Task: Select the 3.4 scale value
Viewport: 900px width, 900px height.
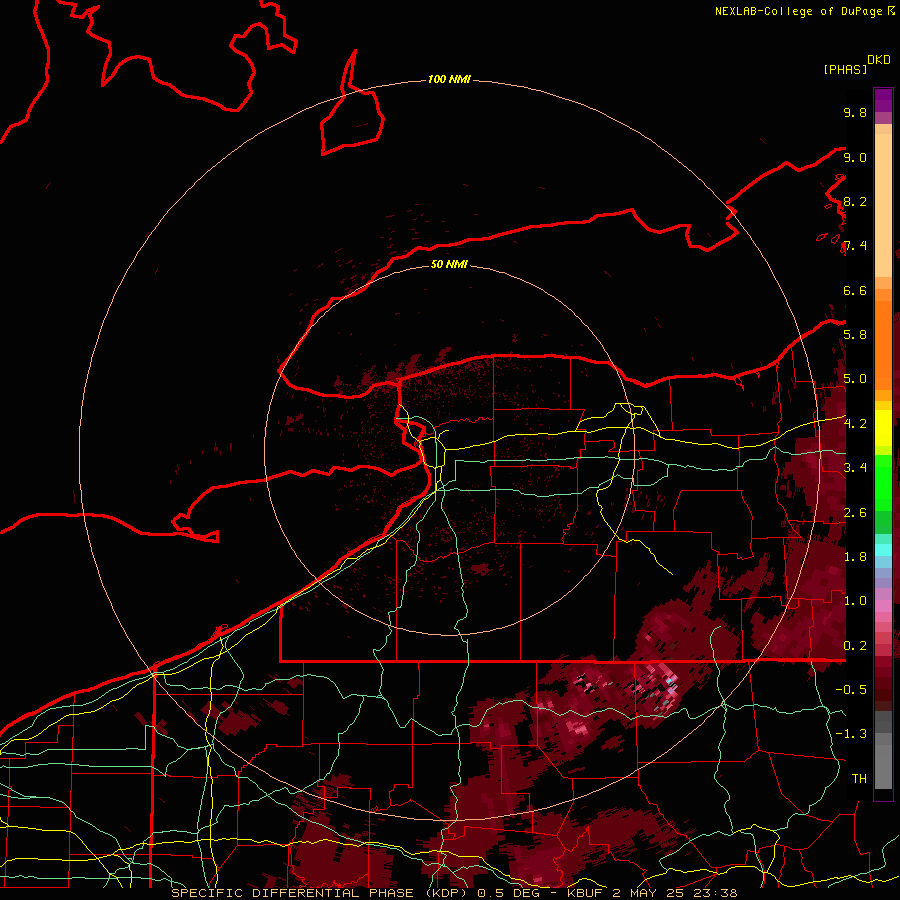Action: tap(855, 468)
